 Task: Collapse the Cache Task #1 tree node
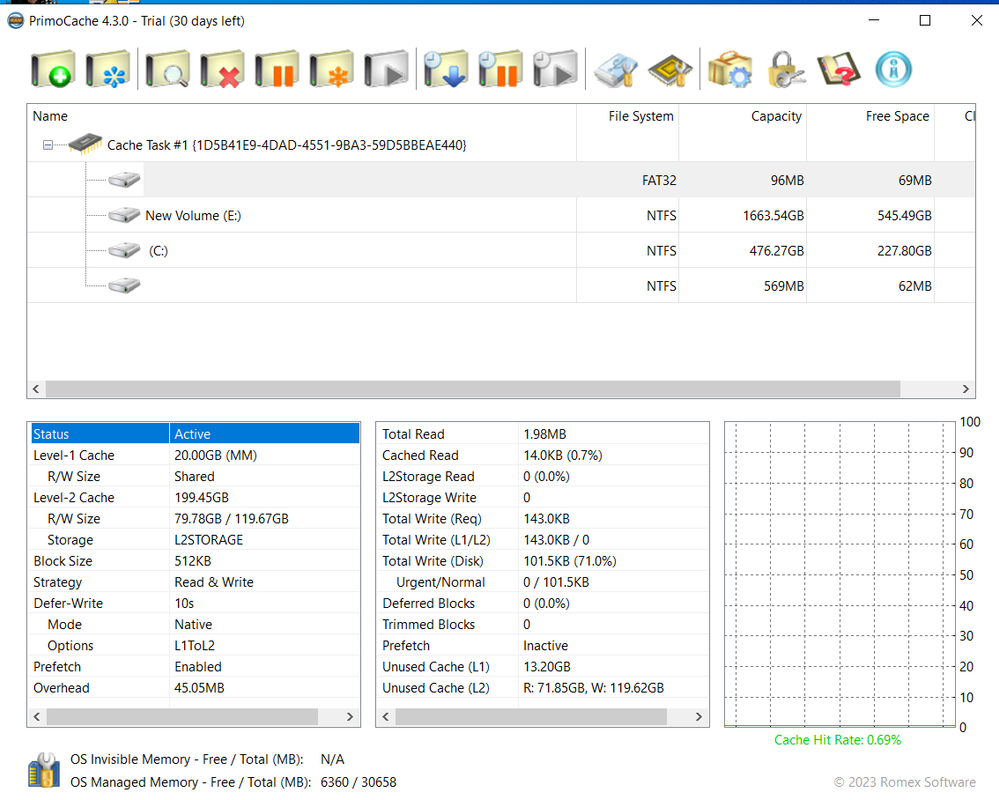coord(48,145)
